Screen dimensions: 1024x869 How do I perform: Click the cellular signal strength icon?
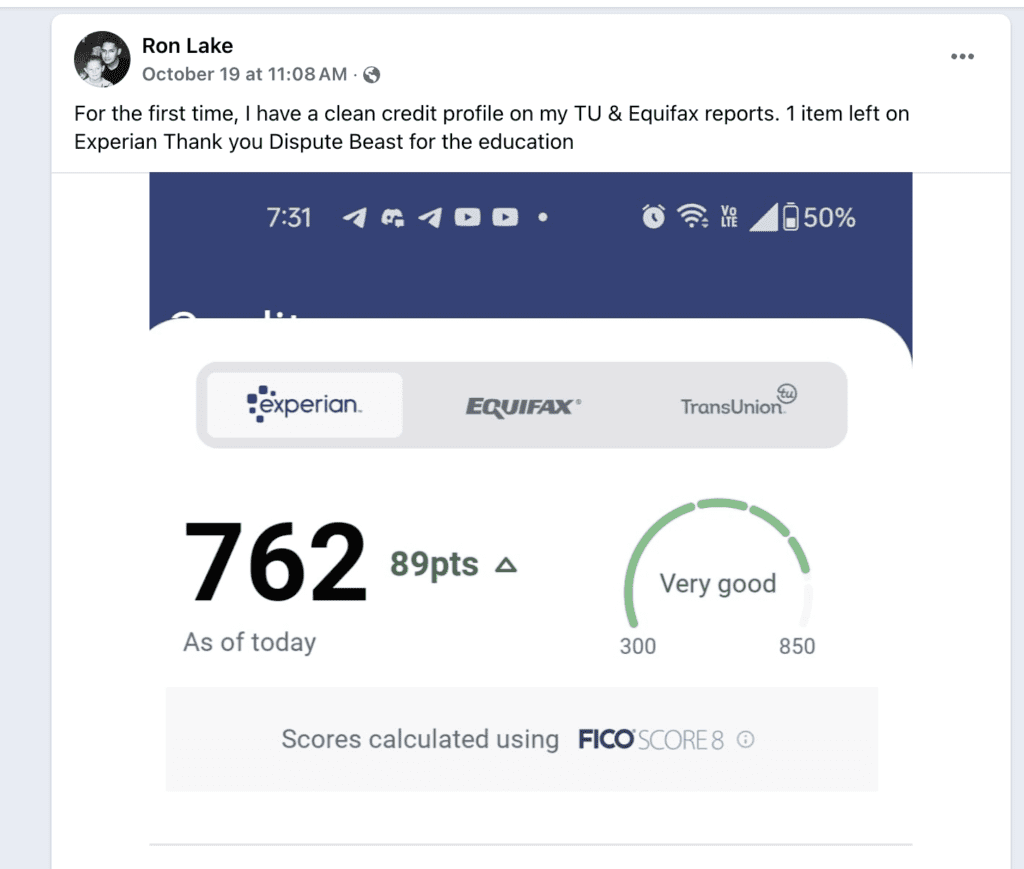(x=763, y=217)
